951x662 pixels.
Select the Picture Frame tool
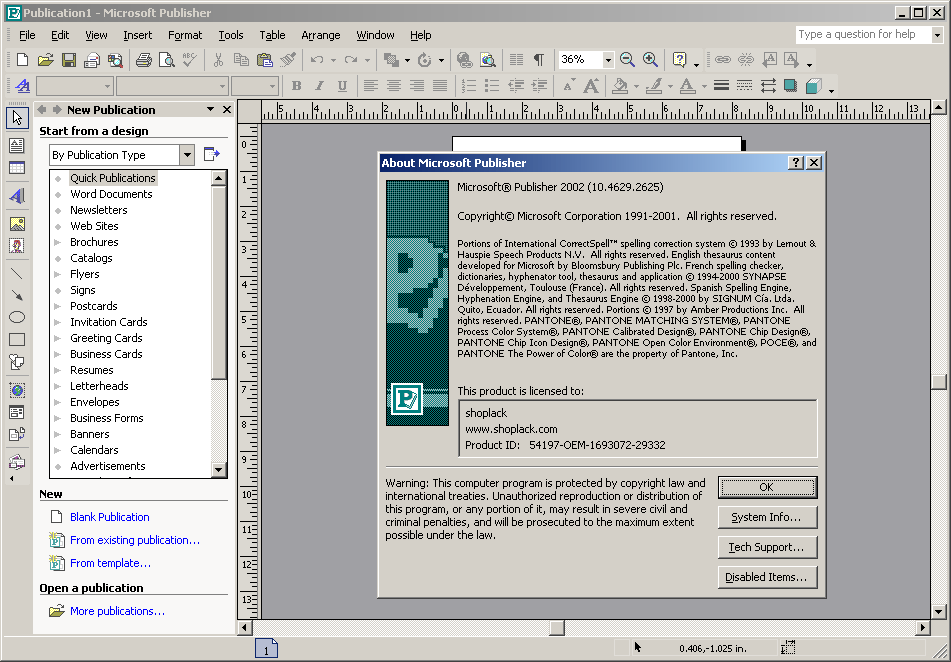[x=17, y=224]
